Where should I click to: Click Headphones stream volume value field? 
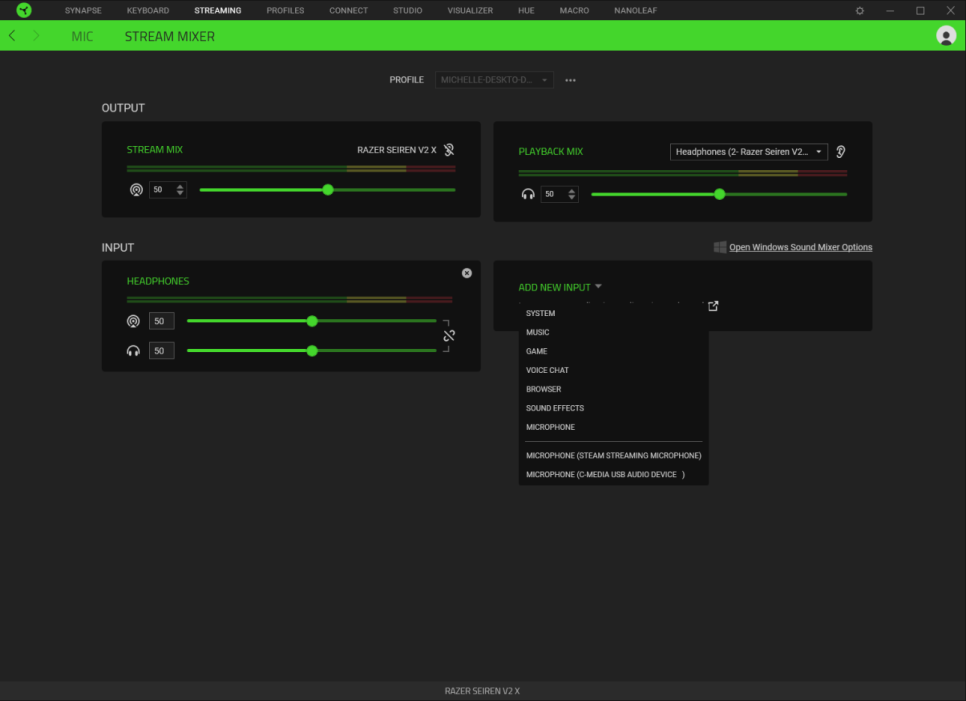click(161, 321)
